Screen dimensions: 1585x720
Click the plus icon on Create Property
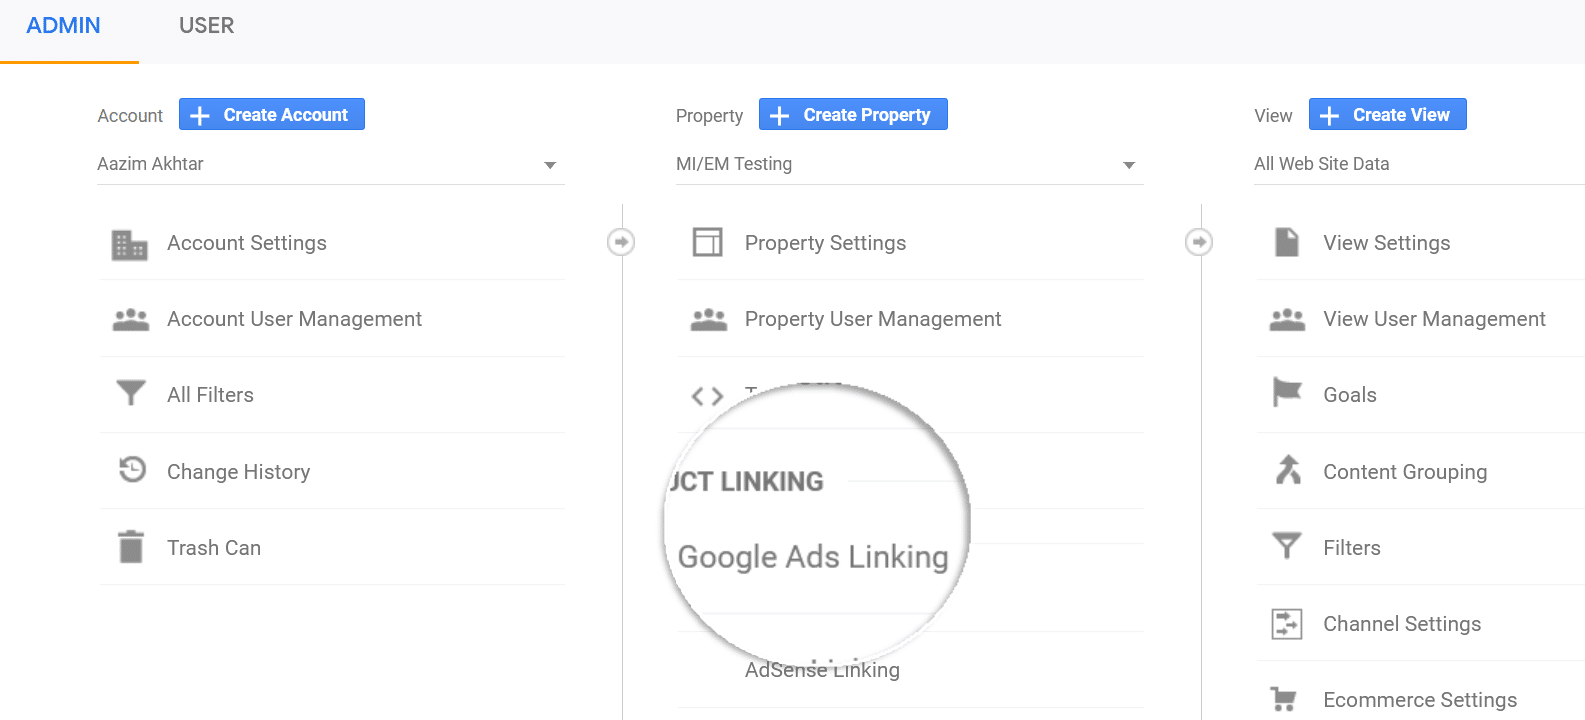780,116
